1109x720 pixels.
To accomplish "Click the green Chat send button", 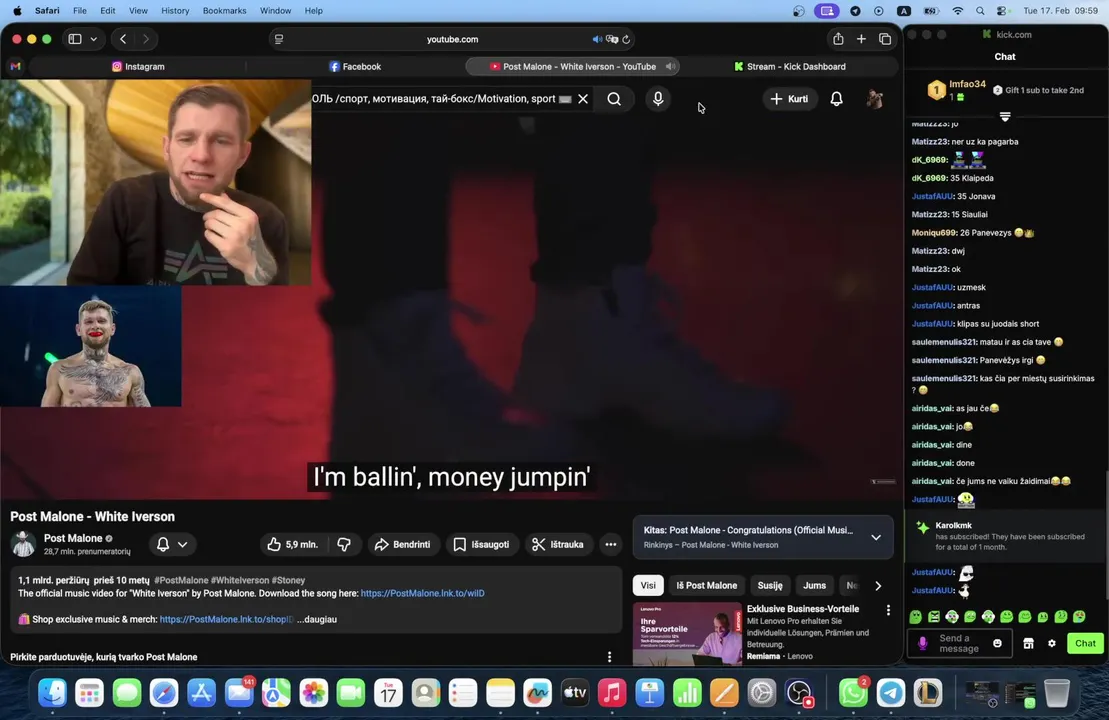I will 1085,644.
